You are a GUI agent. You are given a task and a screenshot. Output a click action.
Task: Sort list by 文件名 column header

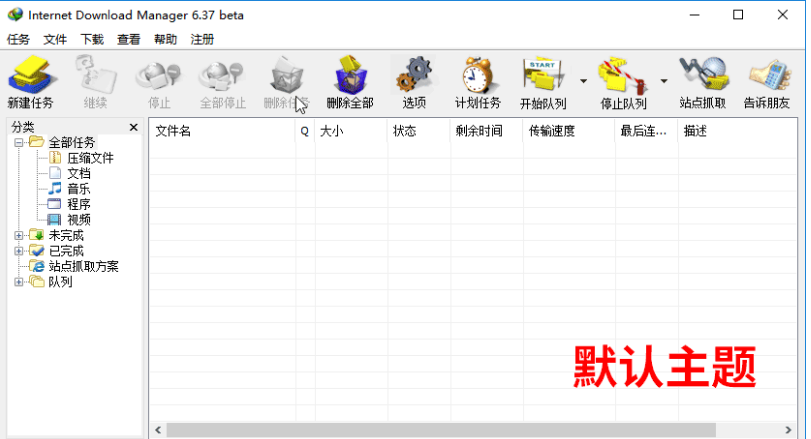click(x=220, y=131)
